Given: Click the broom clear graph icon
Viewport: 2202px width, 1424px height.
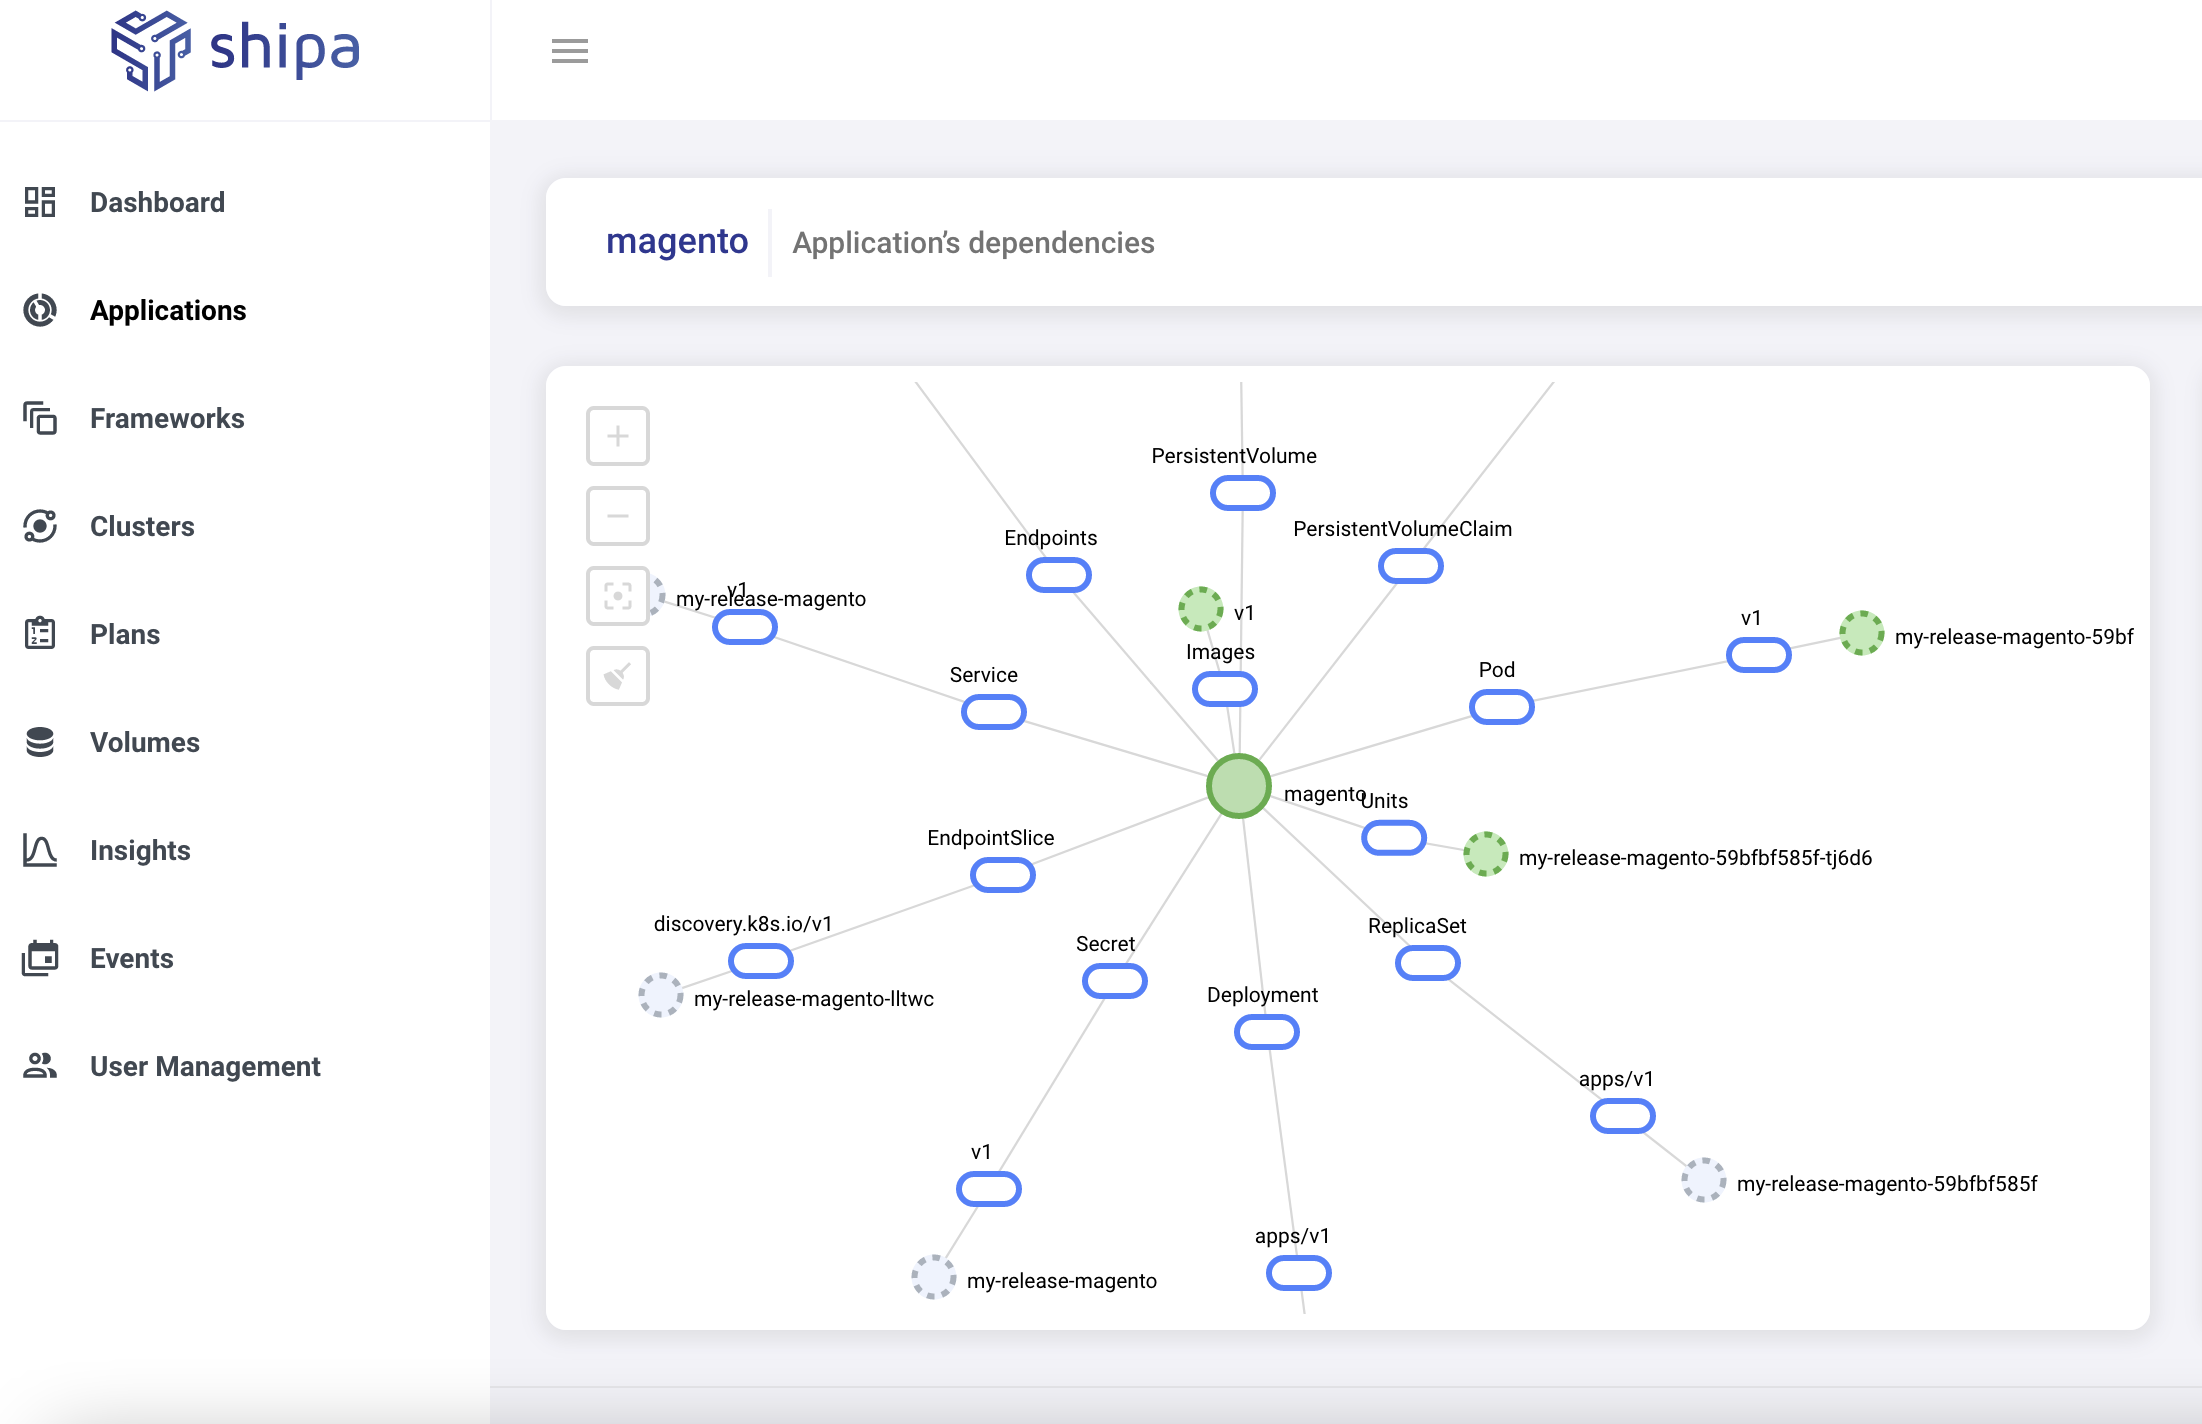Looking at the screenshot, I should click(617, 676).
